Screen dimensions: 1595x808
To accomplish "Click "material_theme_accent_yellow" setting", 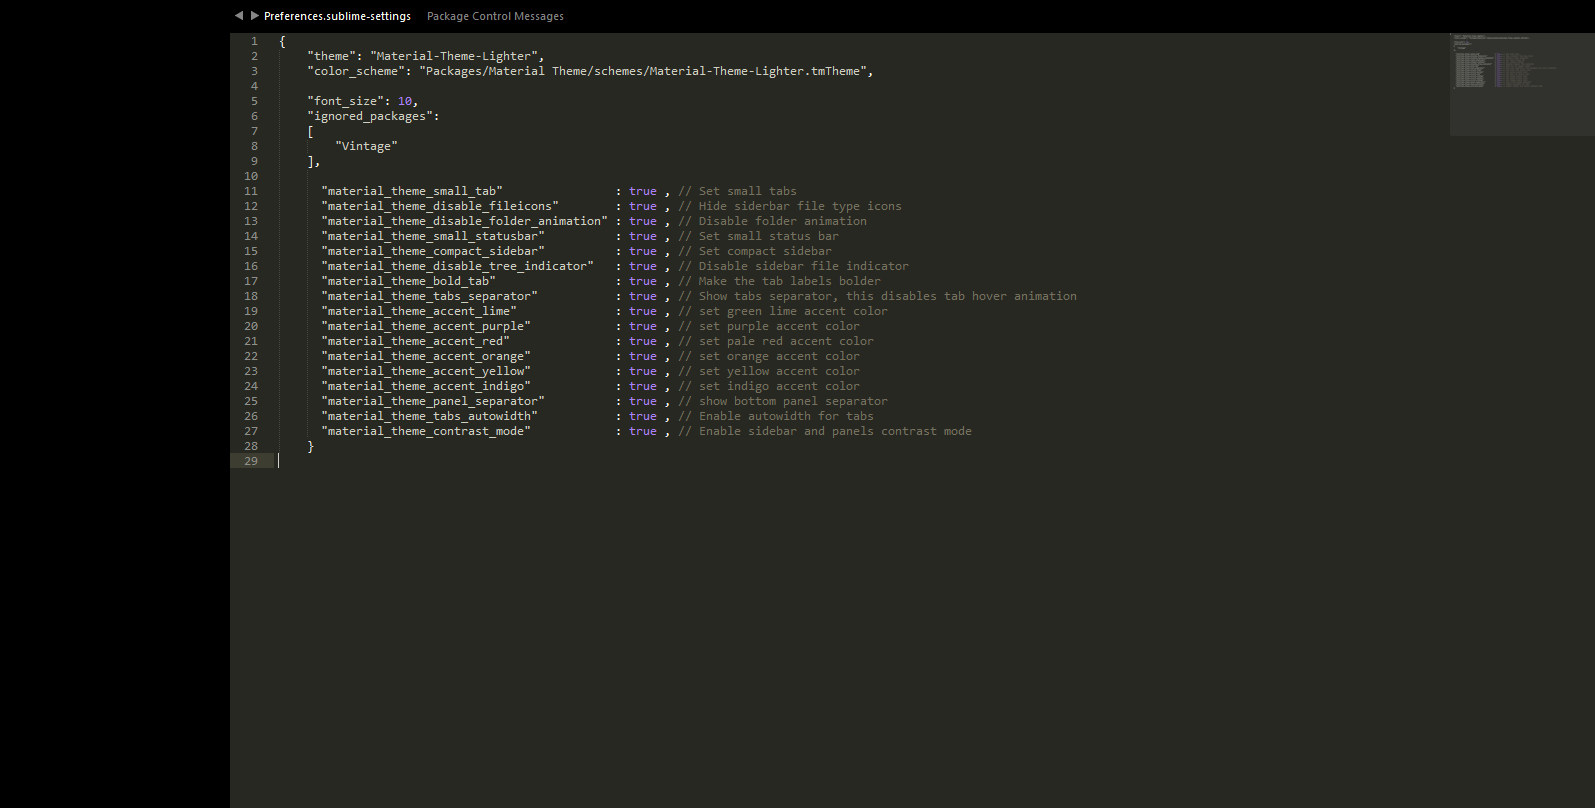I will [x=426, y=371].
